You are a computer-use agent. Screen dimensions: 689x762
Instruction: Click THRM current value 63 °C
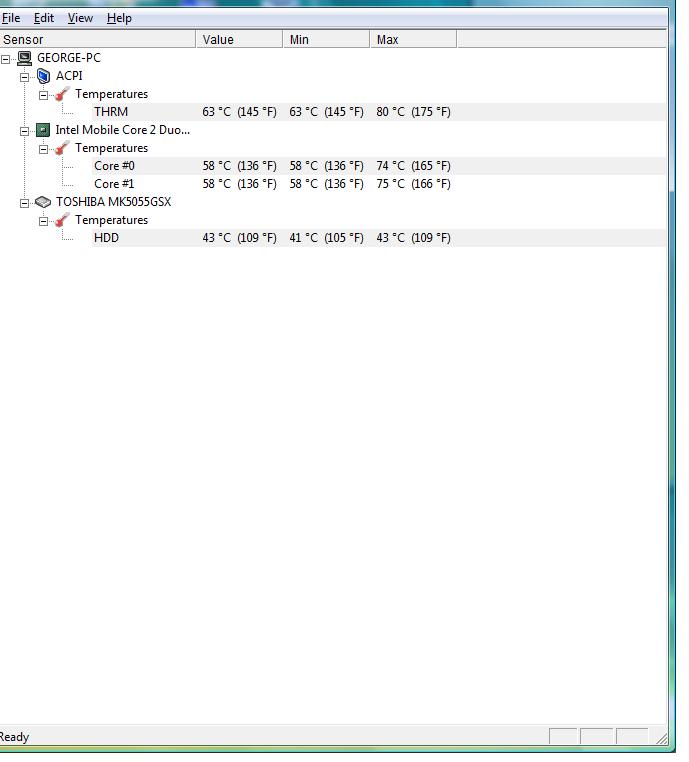240,112
